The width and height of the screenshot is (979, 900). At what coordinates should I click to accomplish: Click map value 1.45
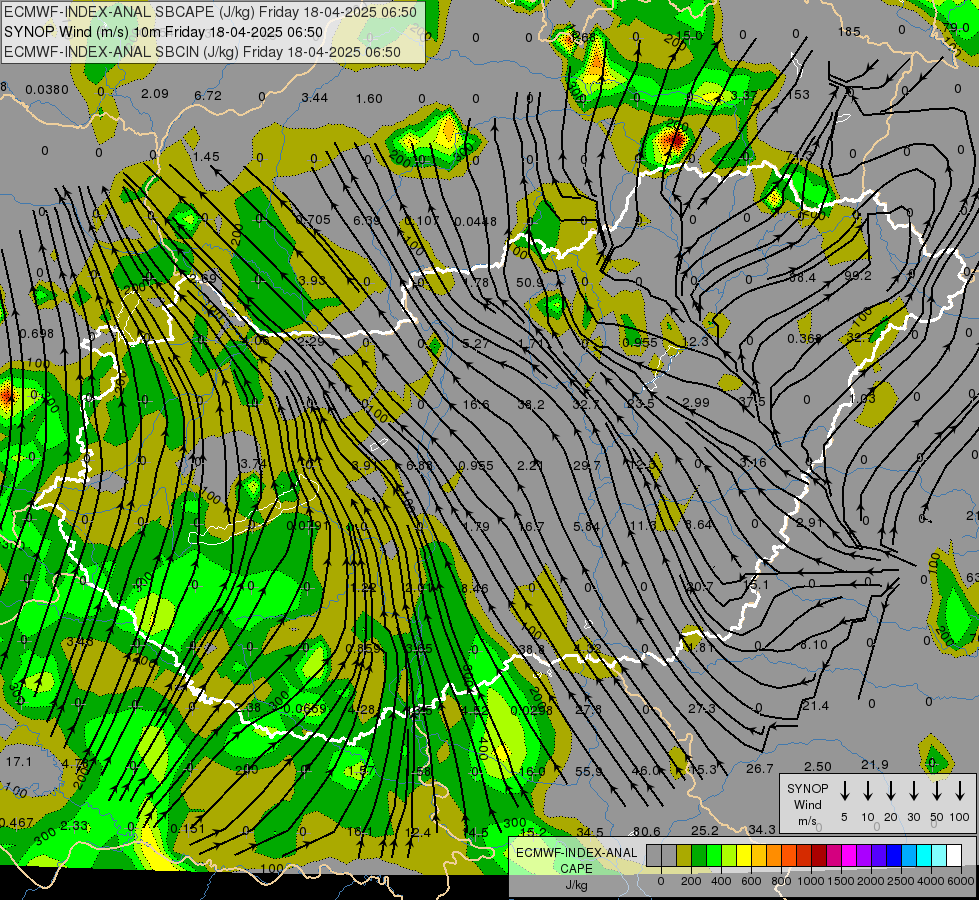pyautogui.click(x=206, y=156)
